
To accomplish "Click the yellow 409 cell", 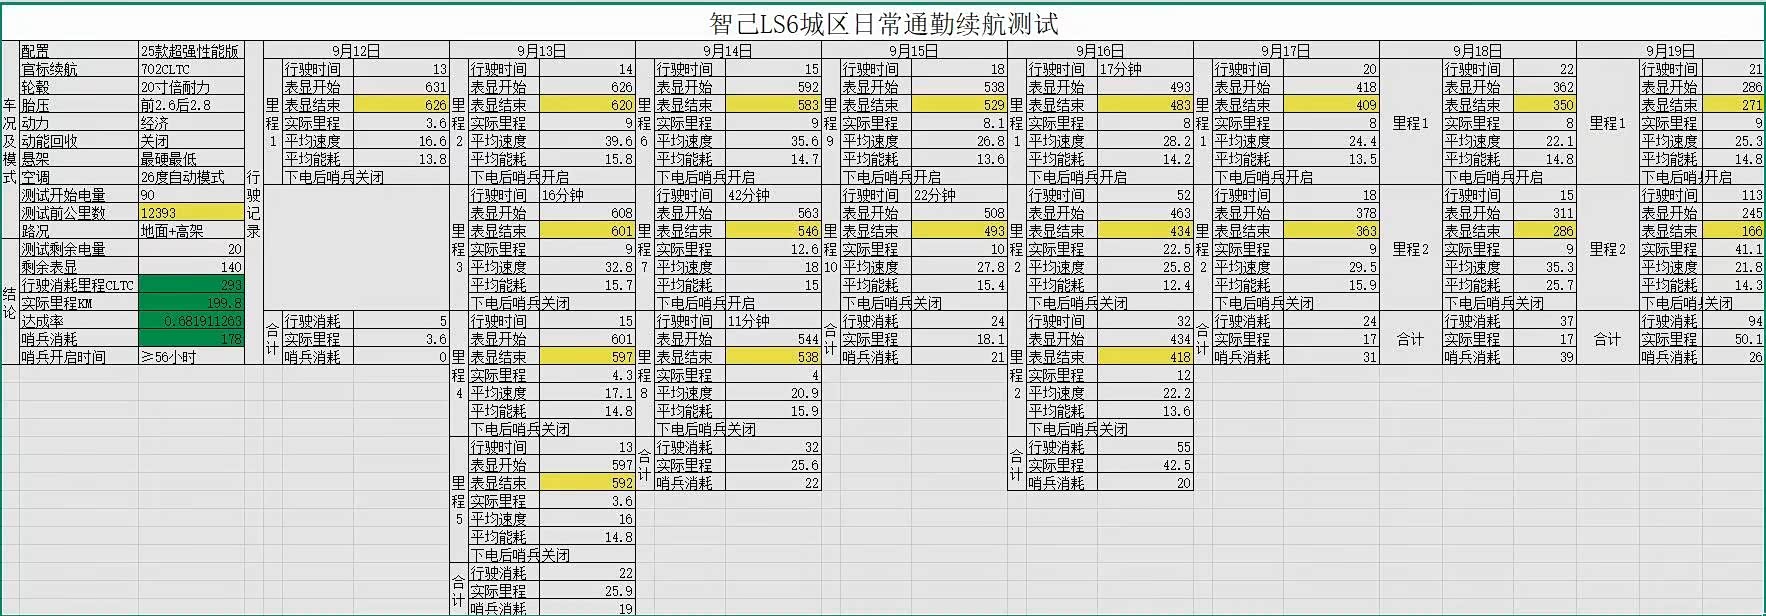I will pos(1331,105).
